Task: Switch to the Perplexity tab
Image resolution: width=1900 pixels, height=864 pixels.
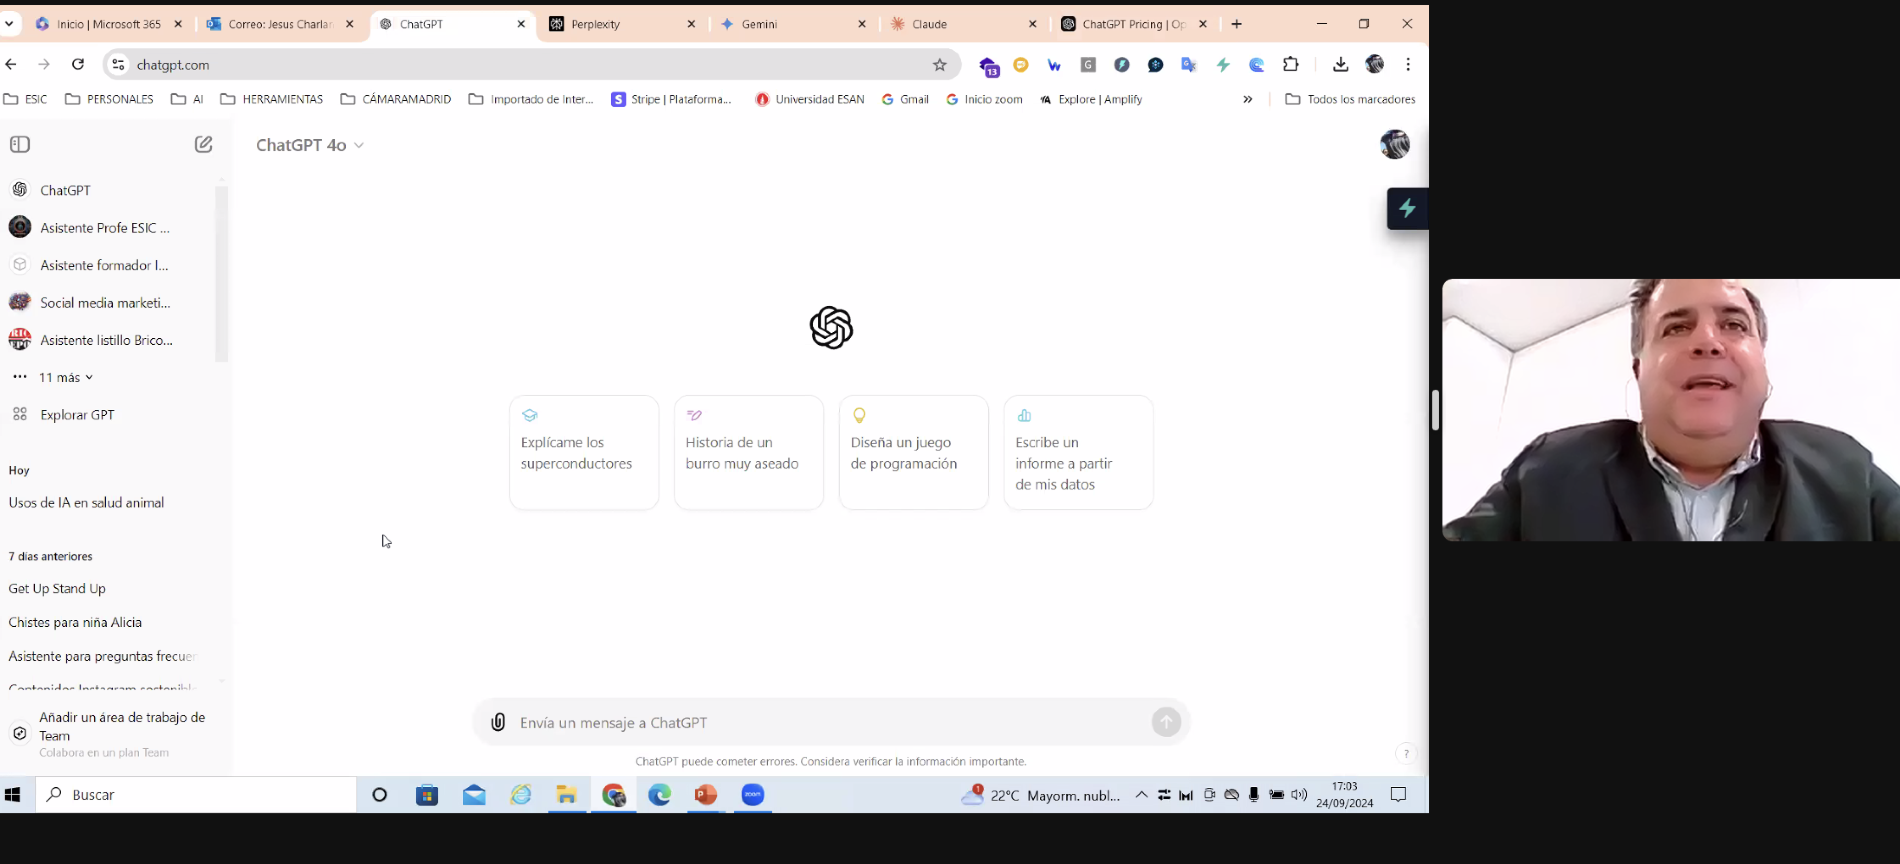Action: coord(622,24)
